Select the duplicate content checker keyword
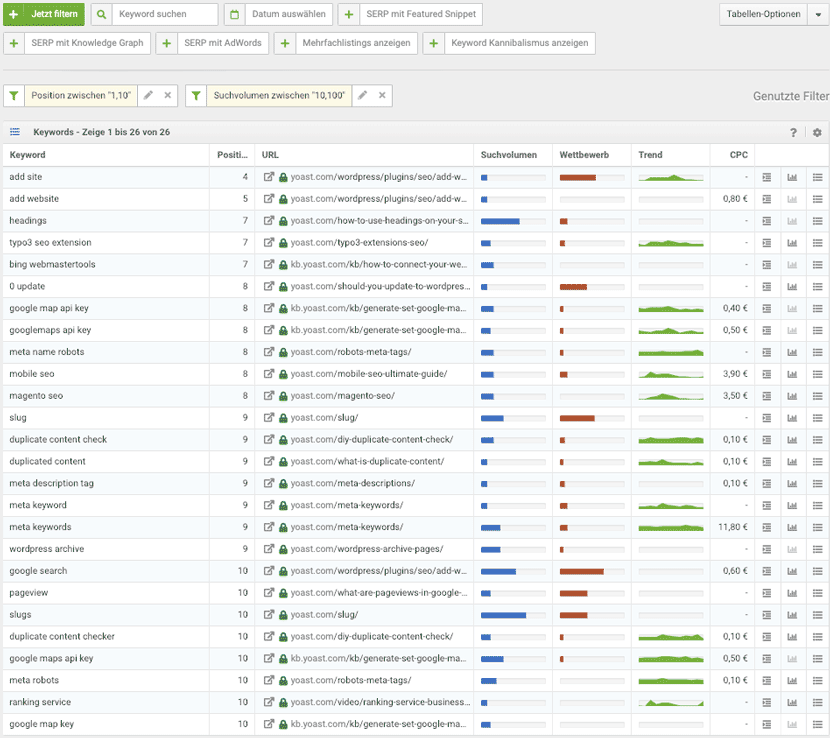Screen dimensions: 830x738 coord(62,637)
